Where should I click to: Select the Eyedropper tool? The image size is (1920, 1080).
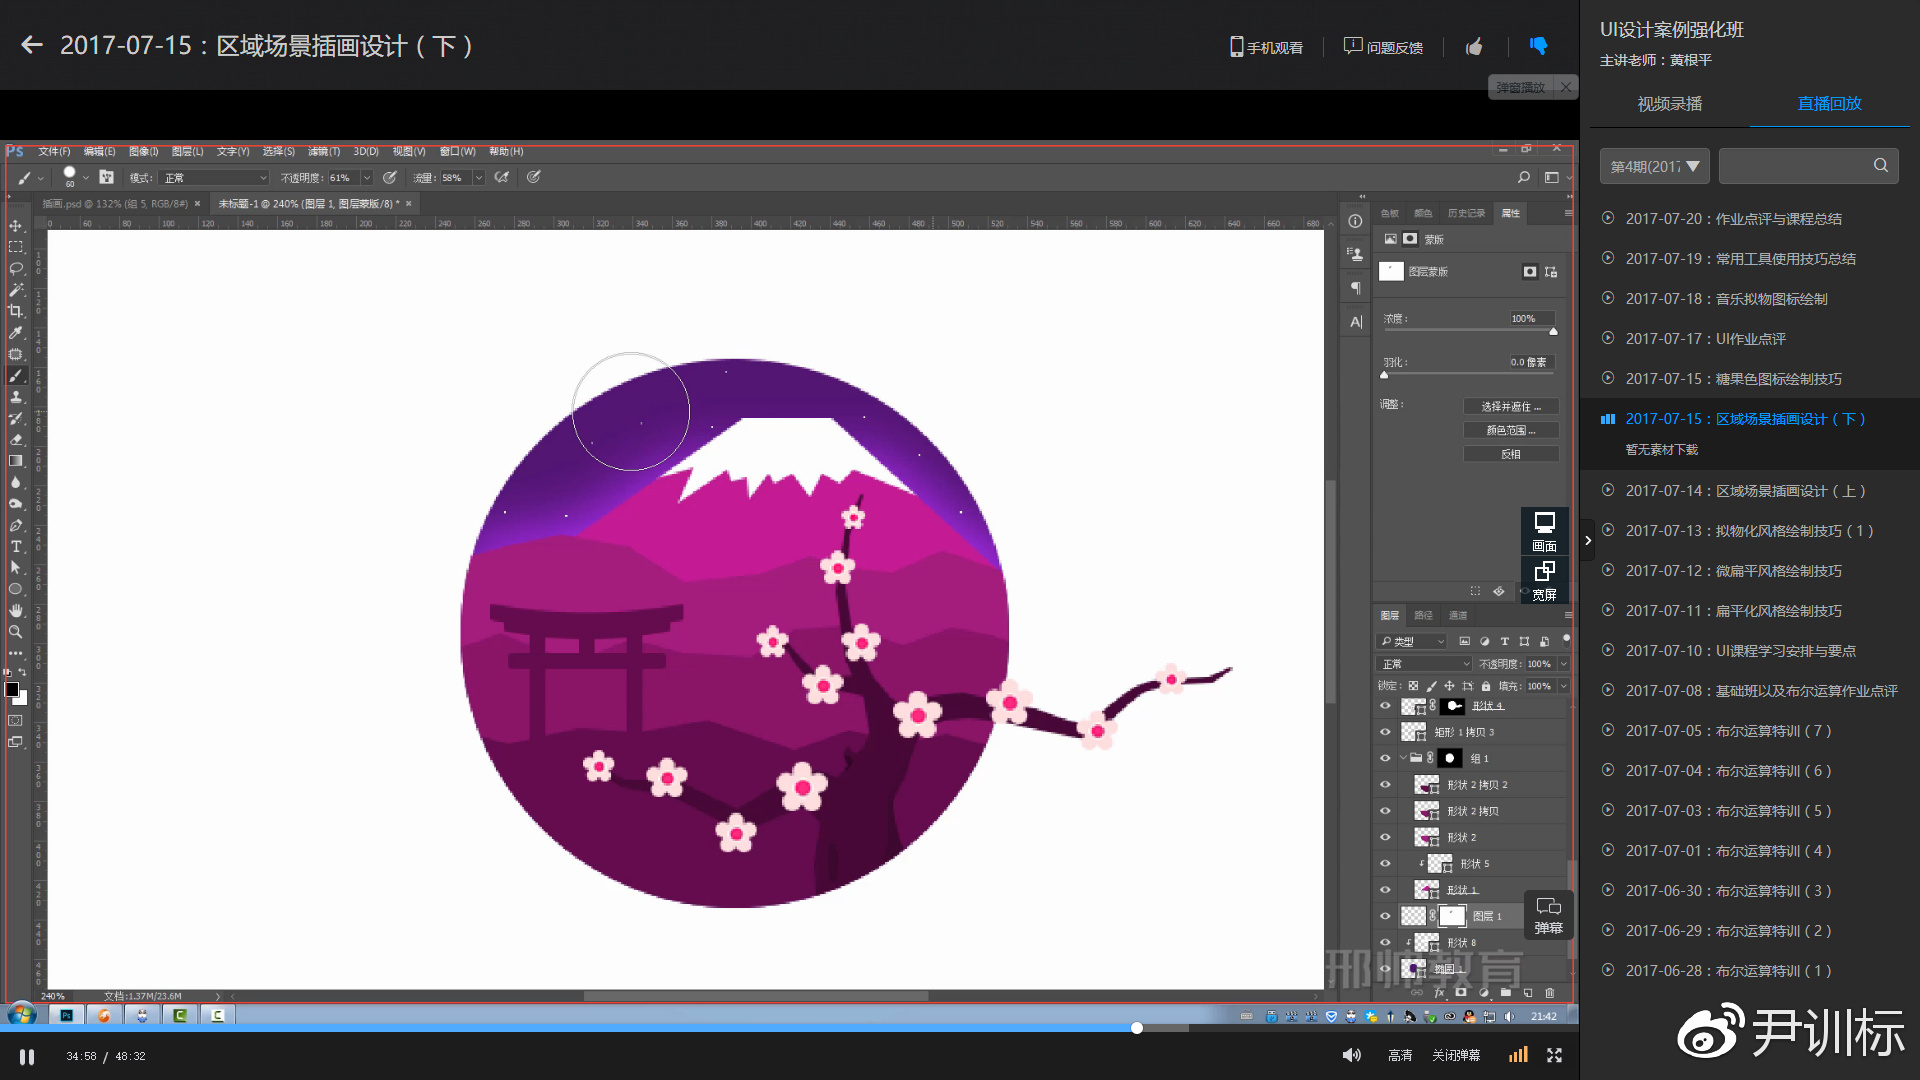[x=16, y=333]
